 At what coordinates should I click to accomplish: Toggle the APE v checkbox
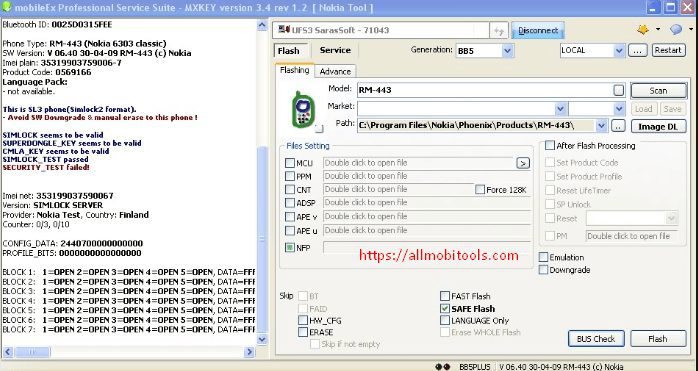290,217
